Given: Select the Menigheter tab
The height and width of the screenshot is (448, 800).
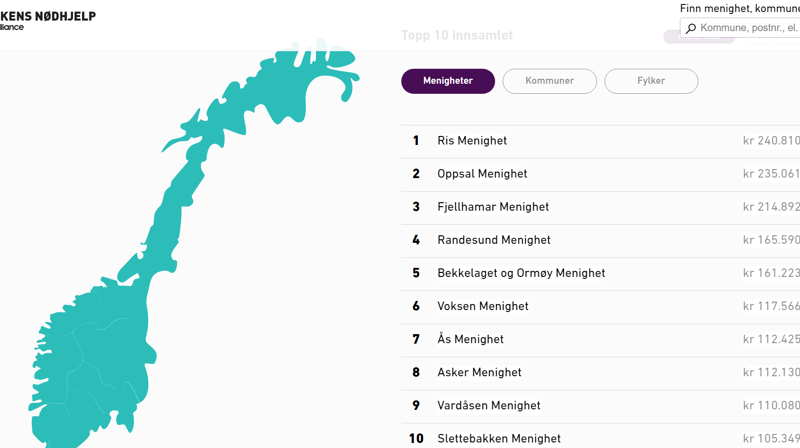Looking at the screenshot, I should (448, 81).
